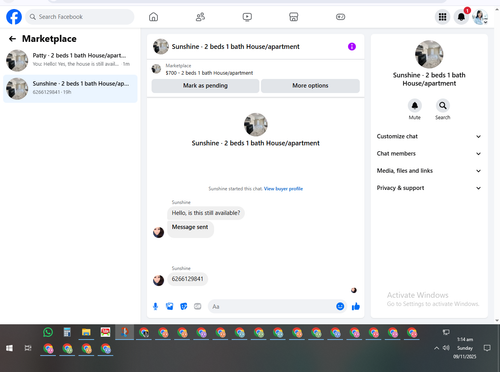
Task: Open the grid Menu icon
Action: tap(442, 17)
